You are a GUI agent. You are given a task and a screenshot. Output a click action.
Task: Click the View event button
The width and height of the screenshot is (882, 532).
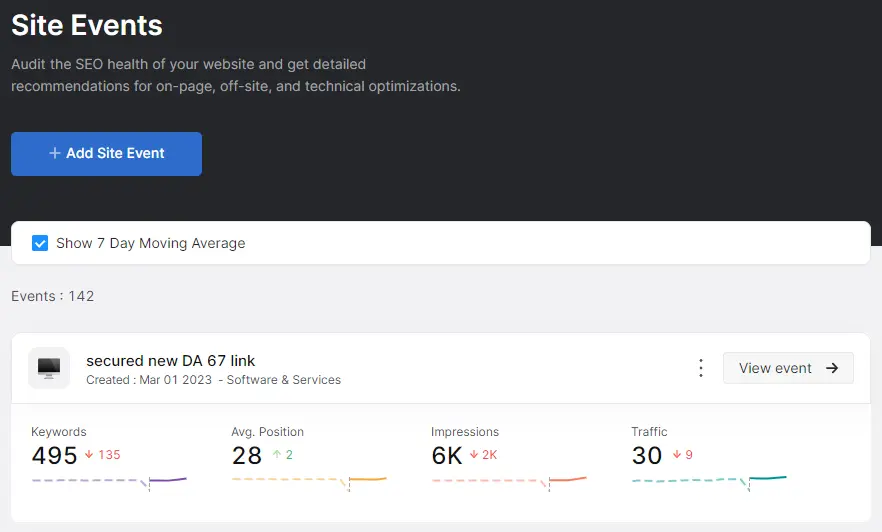(x=788, y=368)
